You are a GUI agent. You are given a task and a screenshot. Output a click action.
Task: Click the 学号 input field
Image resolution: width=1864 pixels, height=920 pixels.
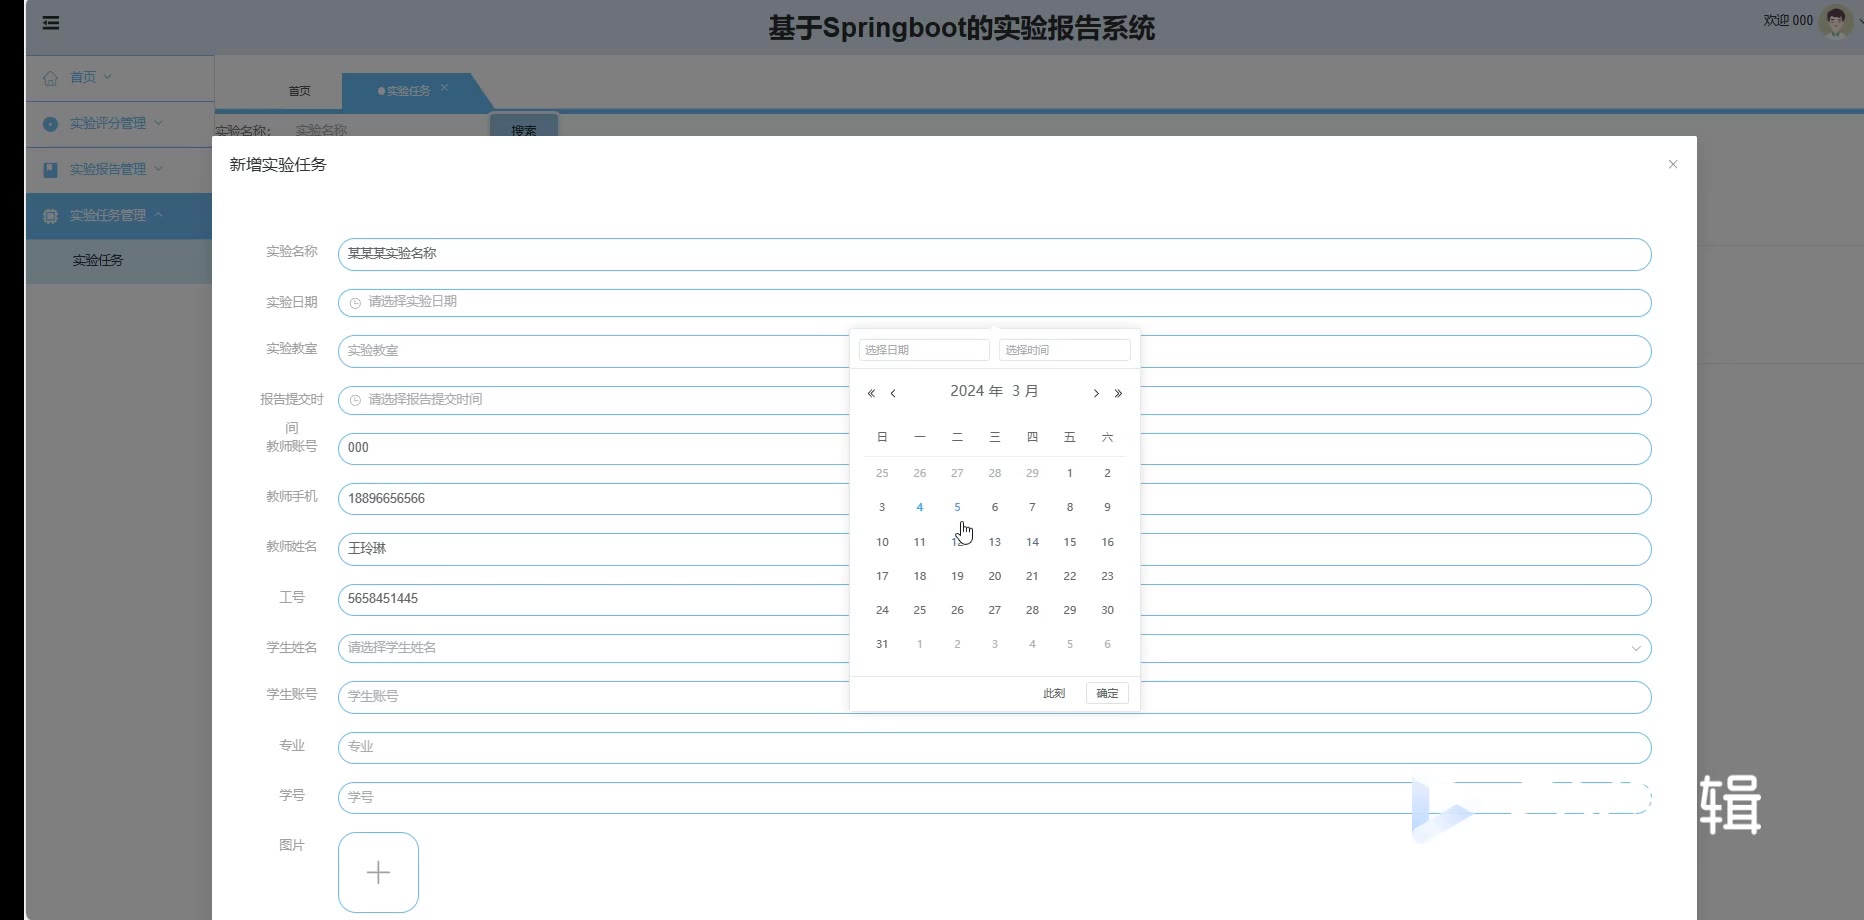tap(994, 798)
